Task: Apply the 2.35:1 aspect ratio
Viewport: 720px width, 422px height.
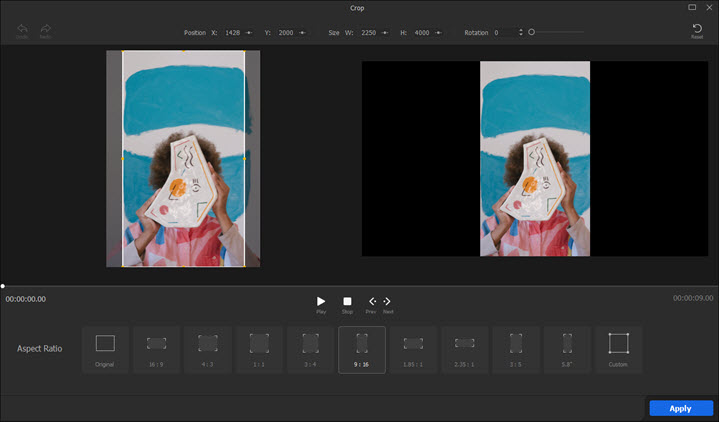Action: [x=464, y=348]
